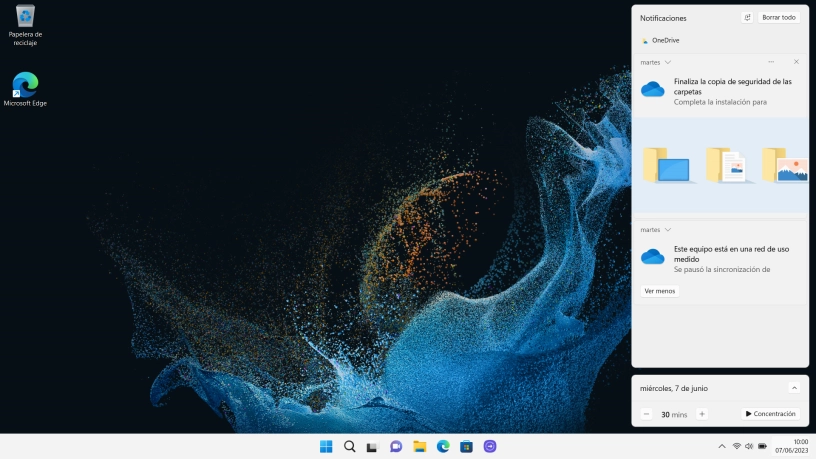
Task: Increase focus time with plus button
Action: coord(702,414)
